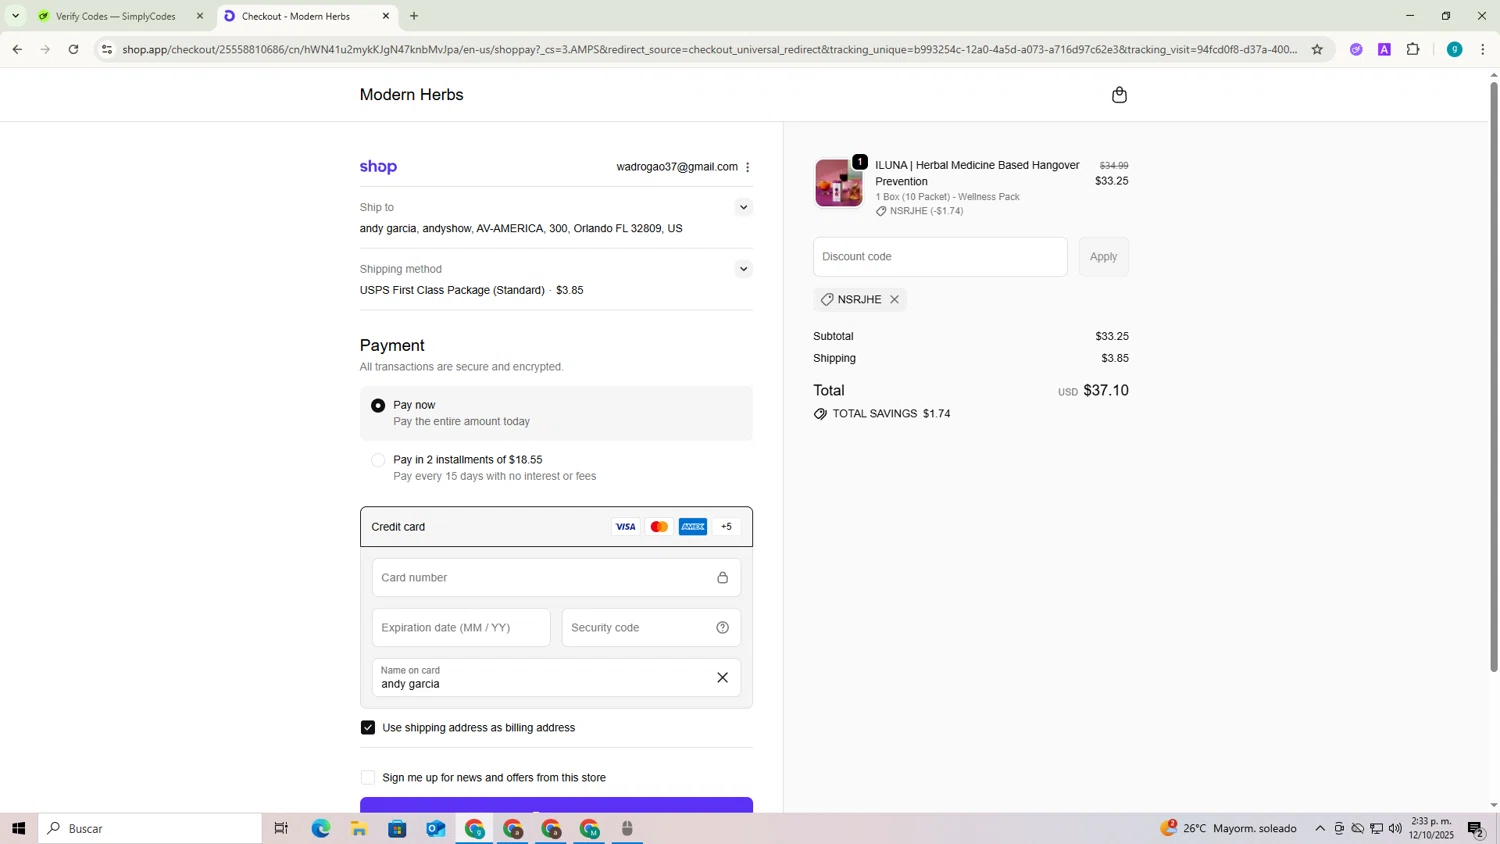Click the TOTAL SAVINGS $1.74 text

click(x=891, y=414)
